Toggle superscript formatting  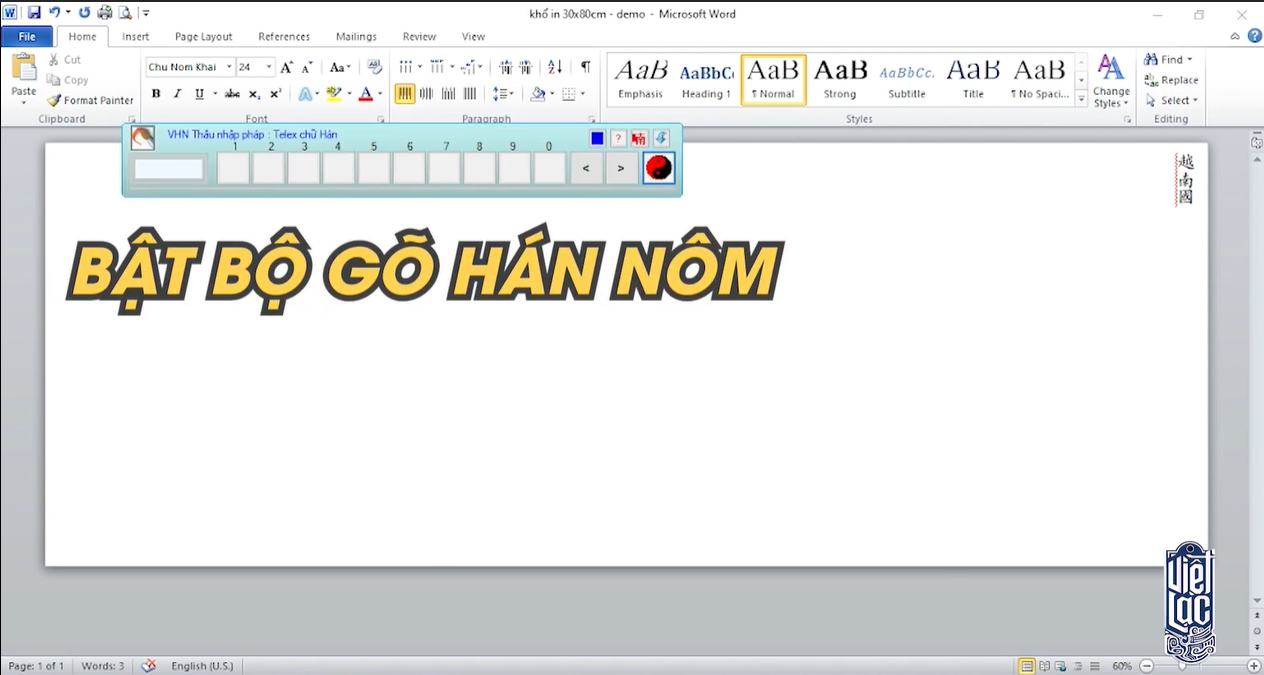tap(276, 94)
